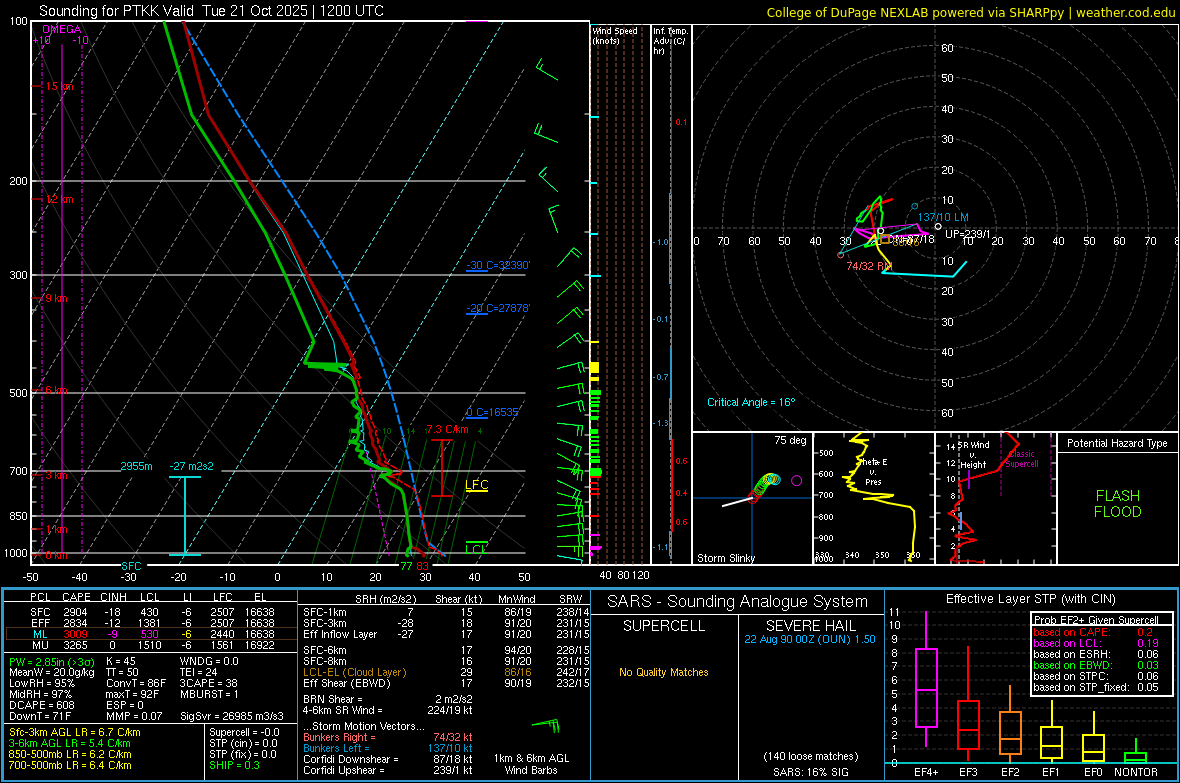This screenshot has width=1180, height=783.
Task: Click the yellow LFC label on skew-T
Action: [x=476, y=485]
